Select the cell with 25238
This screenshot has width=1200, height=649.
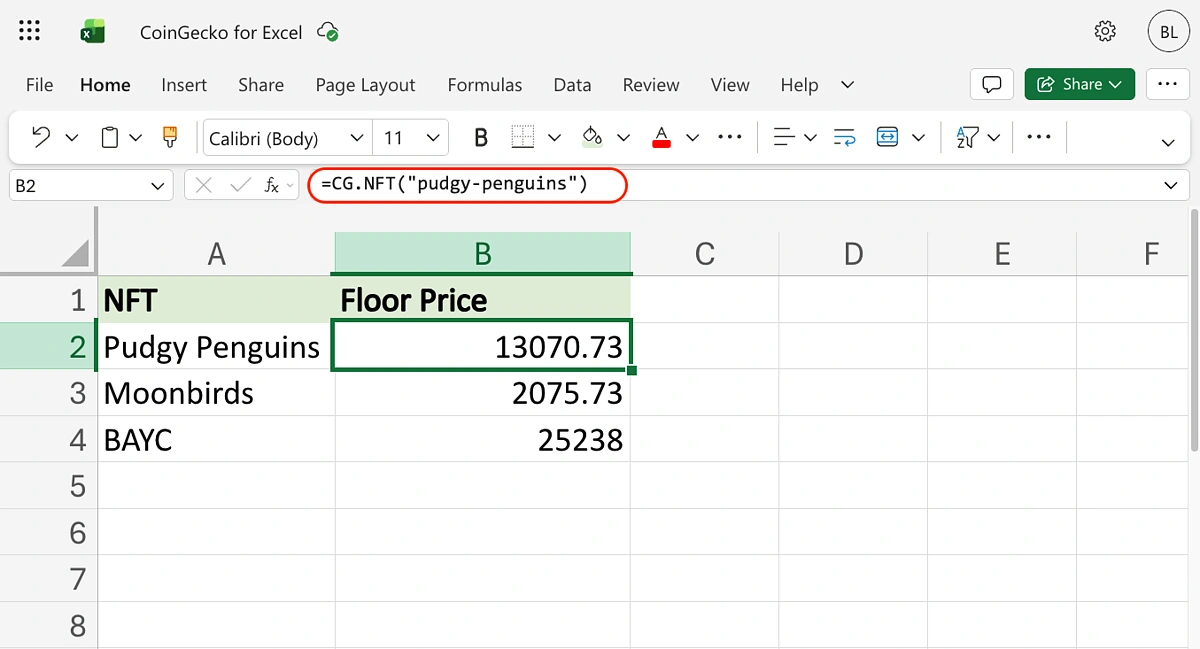483,440
